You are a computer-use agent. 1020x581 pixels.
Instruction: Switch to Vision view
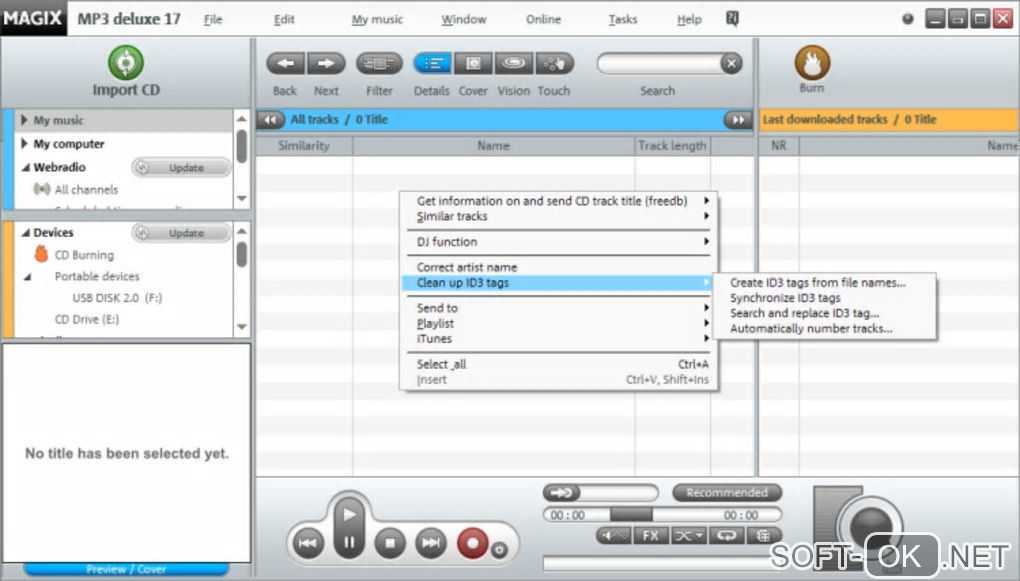point(514,64)
